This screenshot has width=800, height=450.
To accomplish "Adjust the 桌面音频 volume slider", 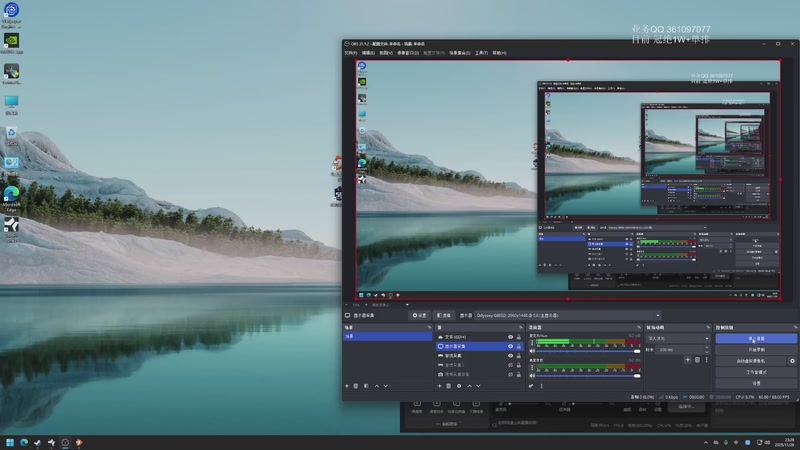I will (x=588, y=376).
